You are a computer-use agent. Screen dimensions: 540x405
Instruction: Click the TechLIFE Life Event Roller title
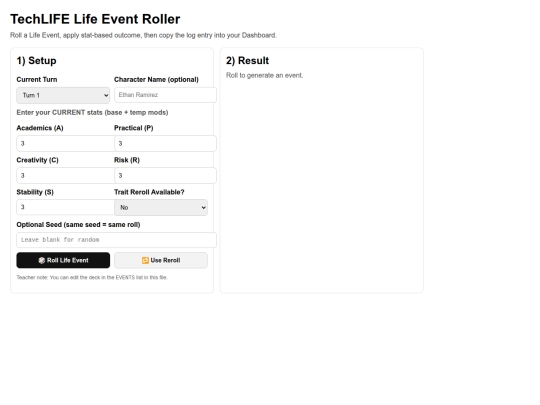click(x=95, y=19)
